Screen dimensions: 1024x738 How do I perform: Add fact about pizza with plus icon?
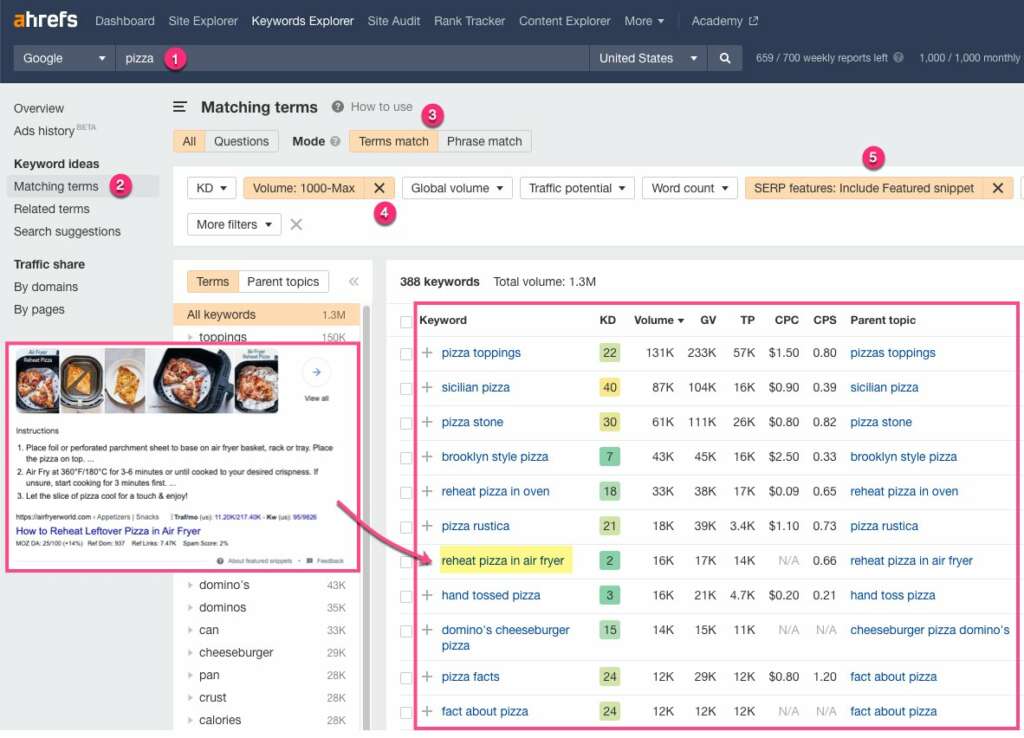tap(427, 711)
